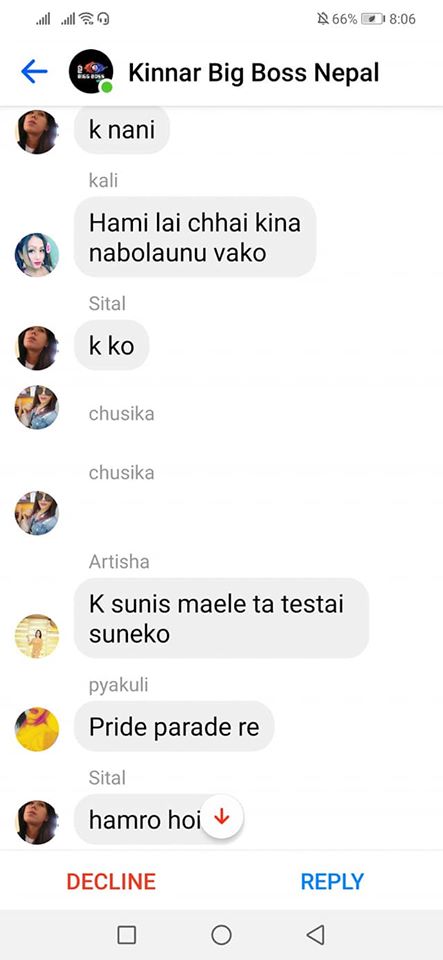Decline the message request

111,882
